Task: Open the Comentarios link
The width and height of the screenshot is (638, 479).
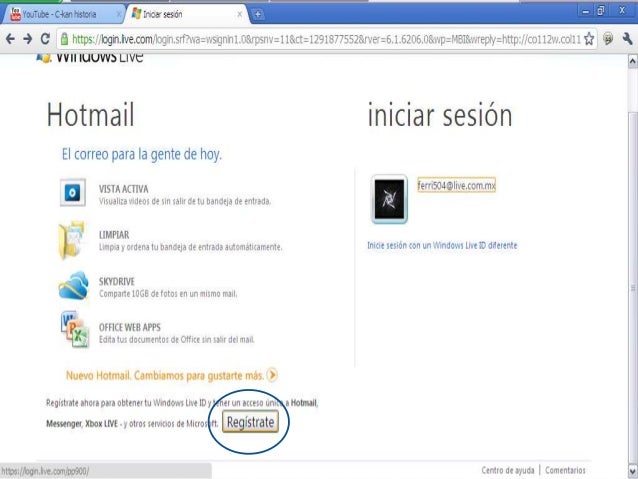Action: [565, 470]
